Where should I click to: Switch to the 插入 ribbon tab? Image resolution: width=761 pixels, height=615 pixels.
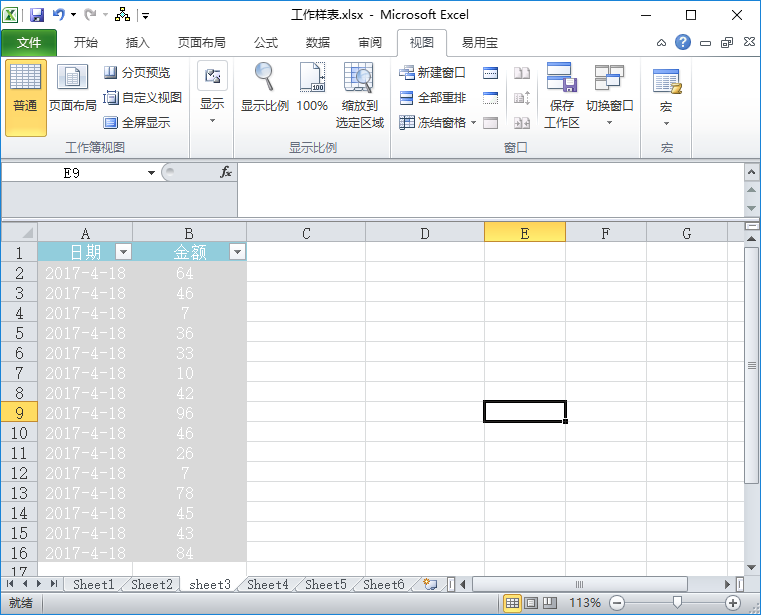[138, 43]
